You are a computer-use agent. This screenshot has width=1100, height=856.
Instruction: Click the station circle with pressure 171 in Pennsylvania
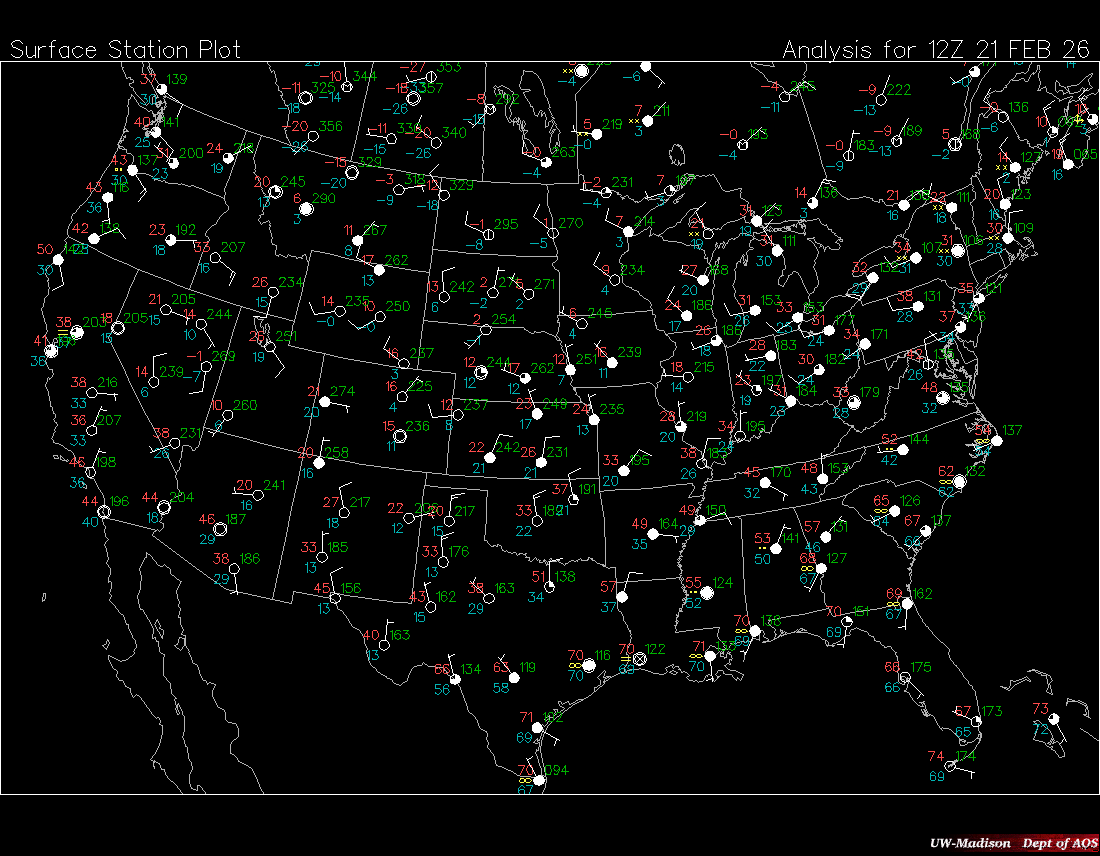coord(864,344)
